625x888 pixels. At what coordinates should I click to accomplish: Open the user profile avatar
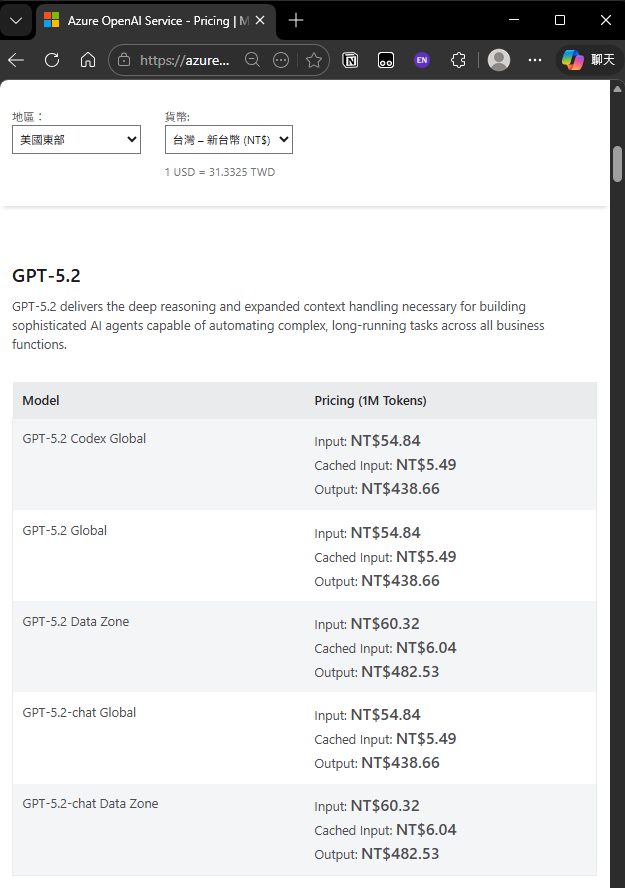click(x=499, y=60)
